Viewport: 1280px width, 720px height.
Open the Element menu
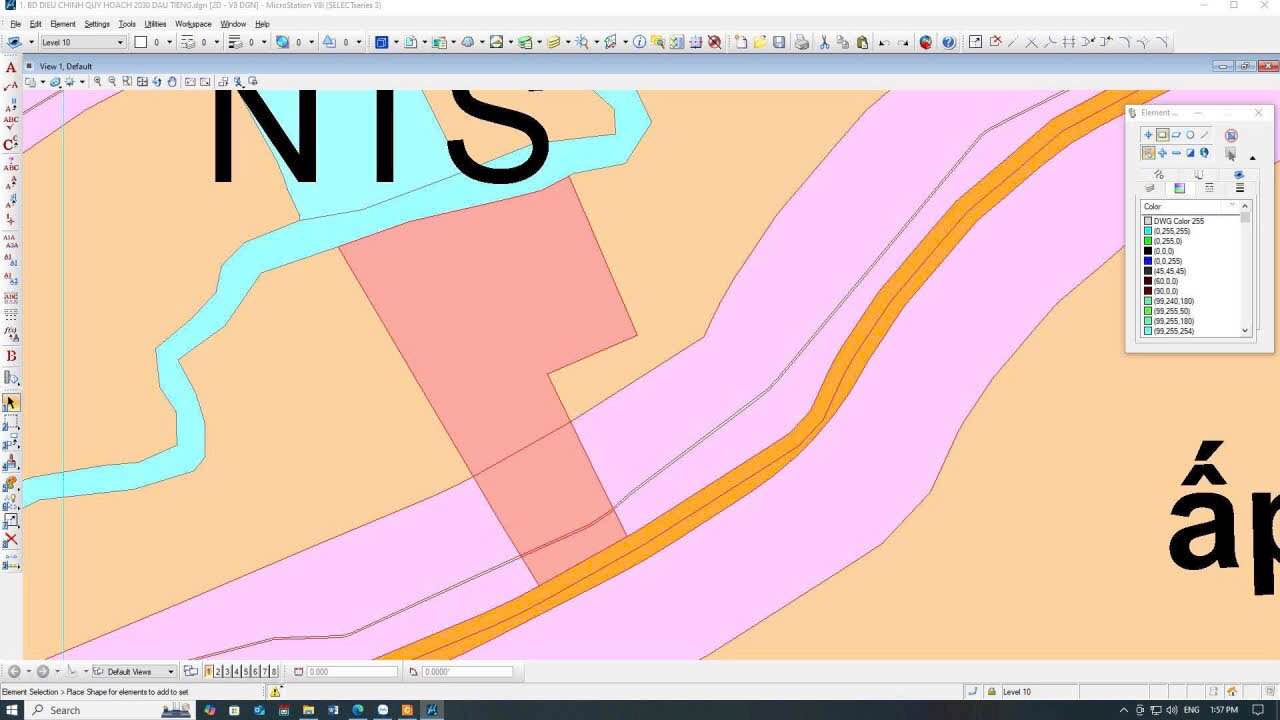pyautogui.click(x=62, y=24)
